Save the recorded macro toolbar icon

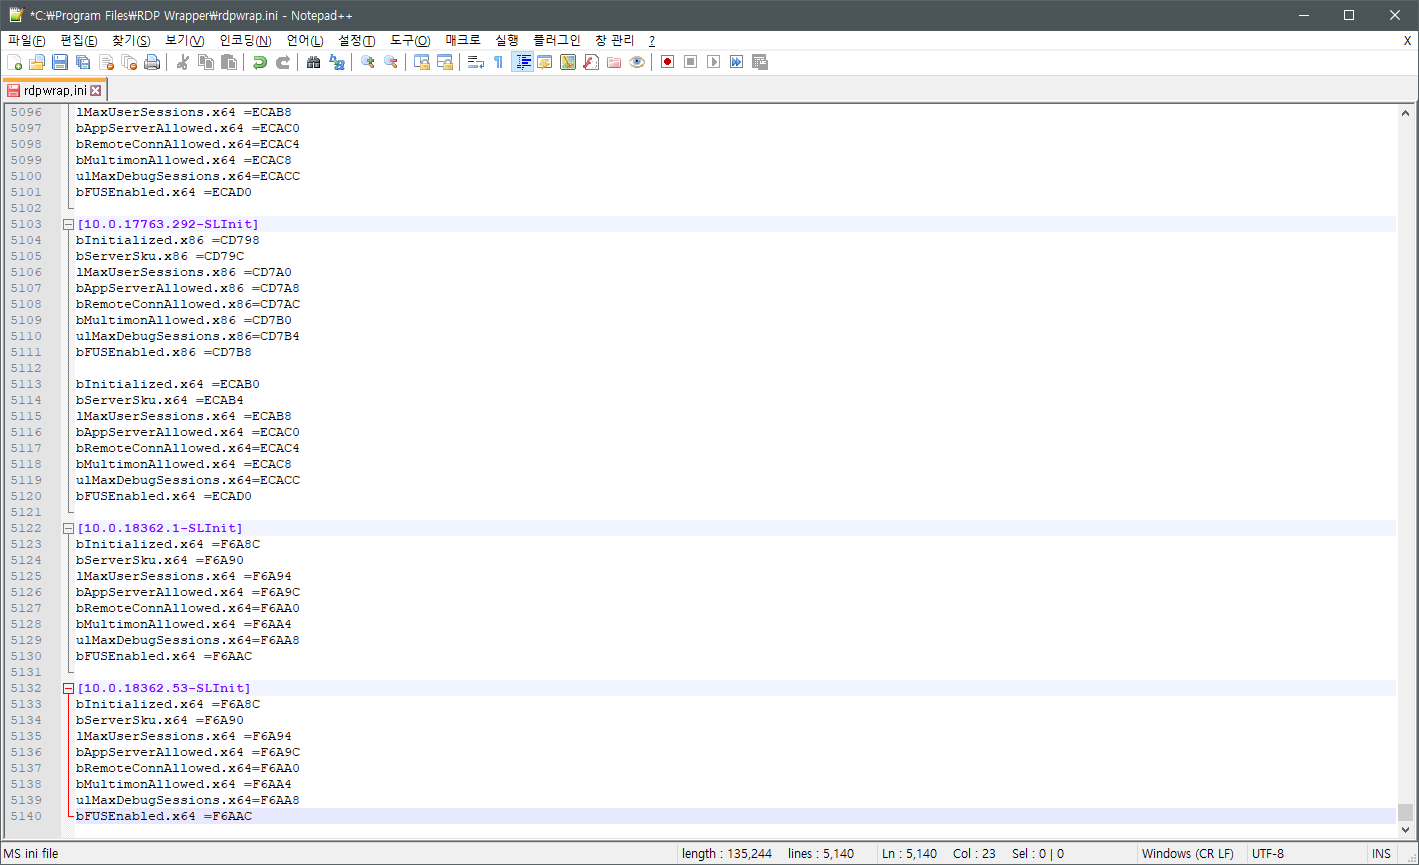point(760,62)
